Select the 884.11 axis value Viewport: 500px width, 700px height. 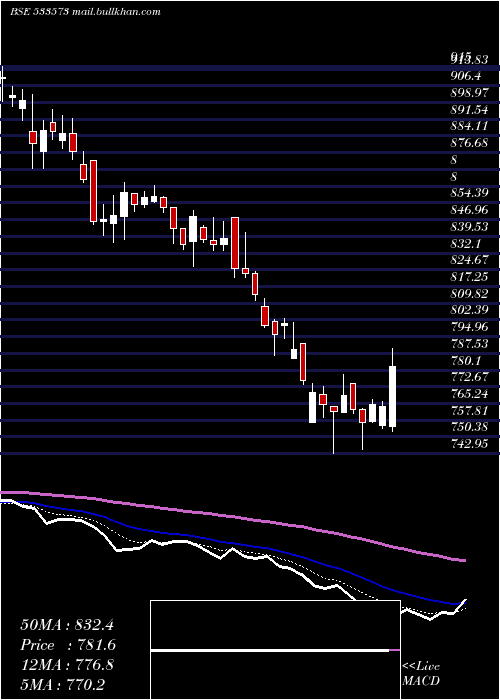[469, 127]
